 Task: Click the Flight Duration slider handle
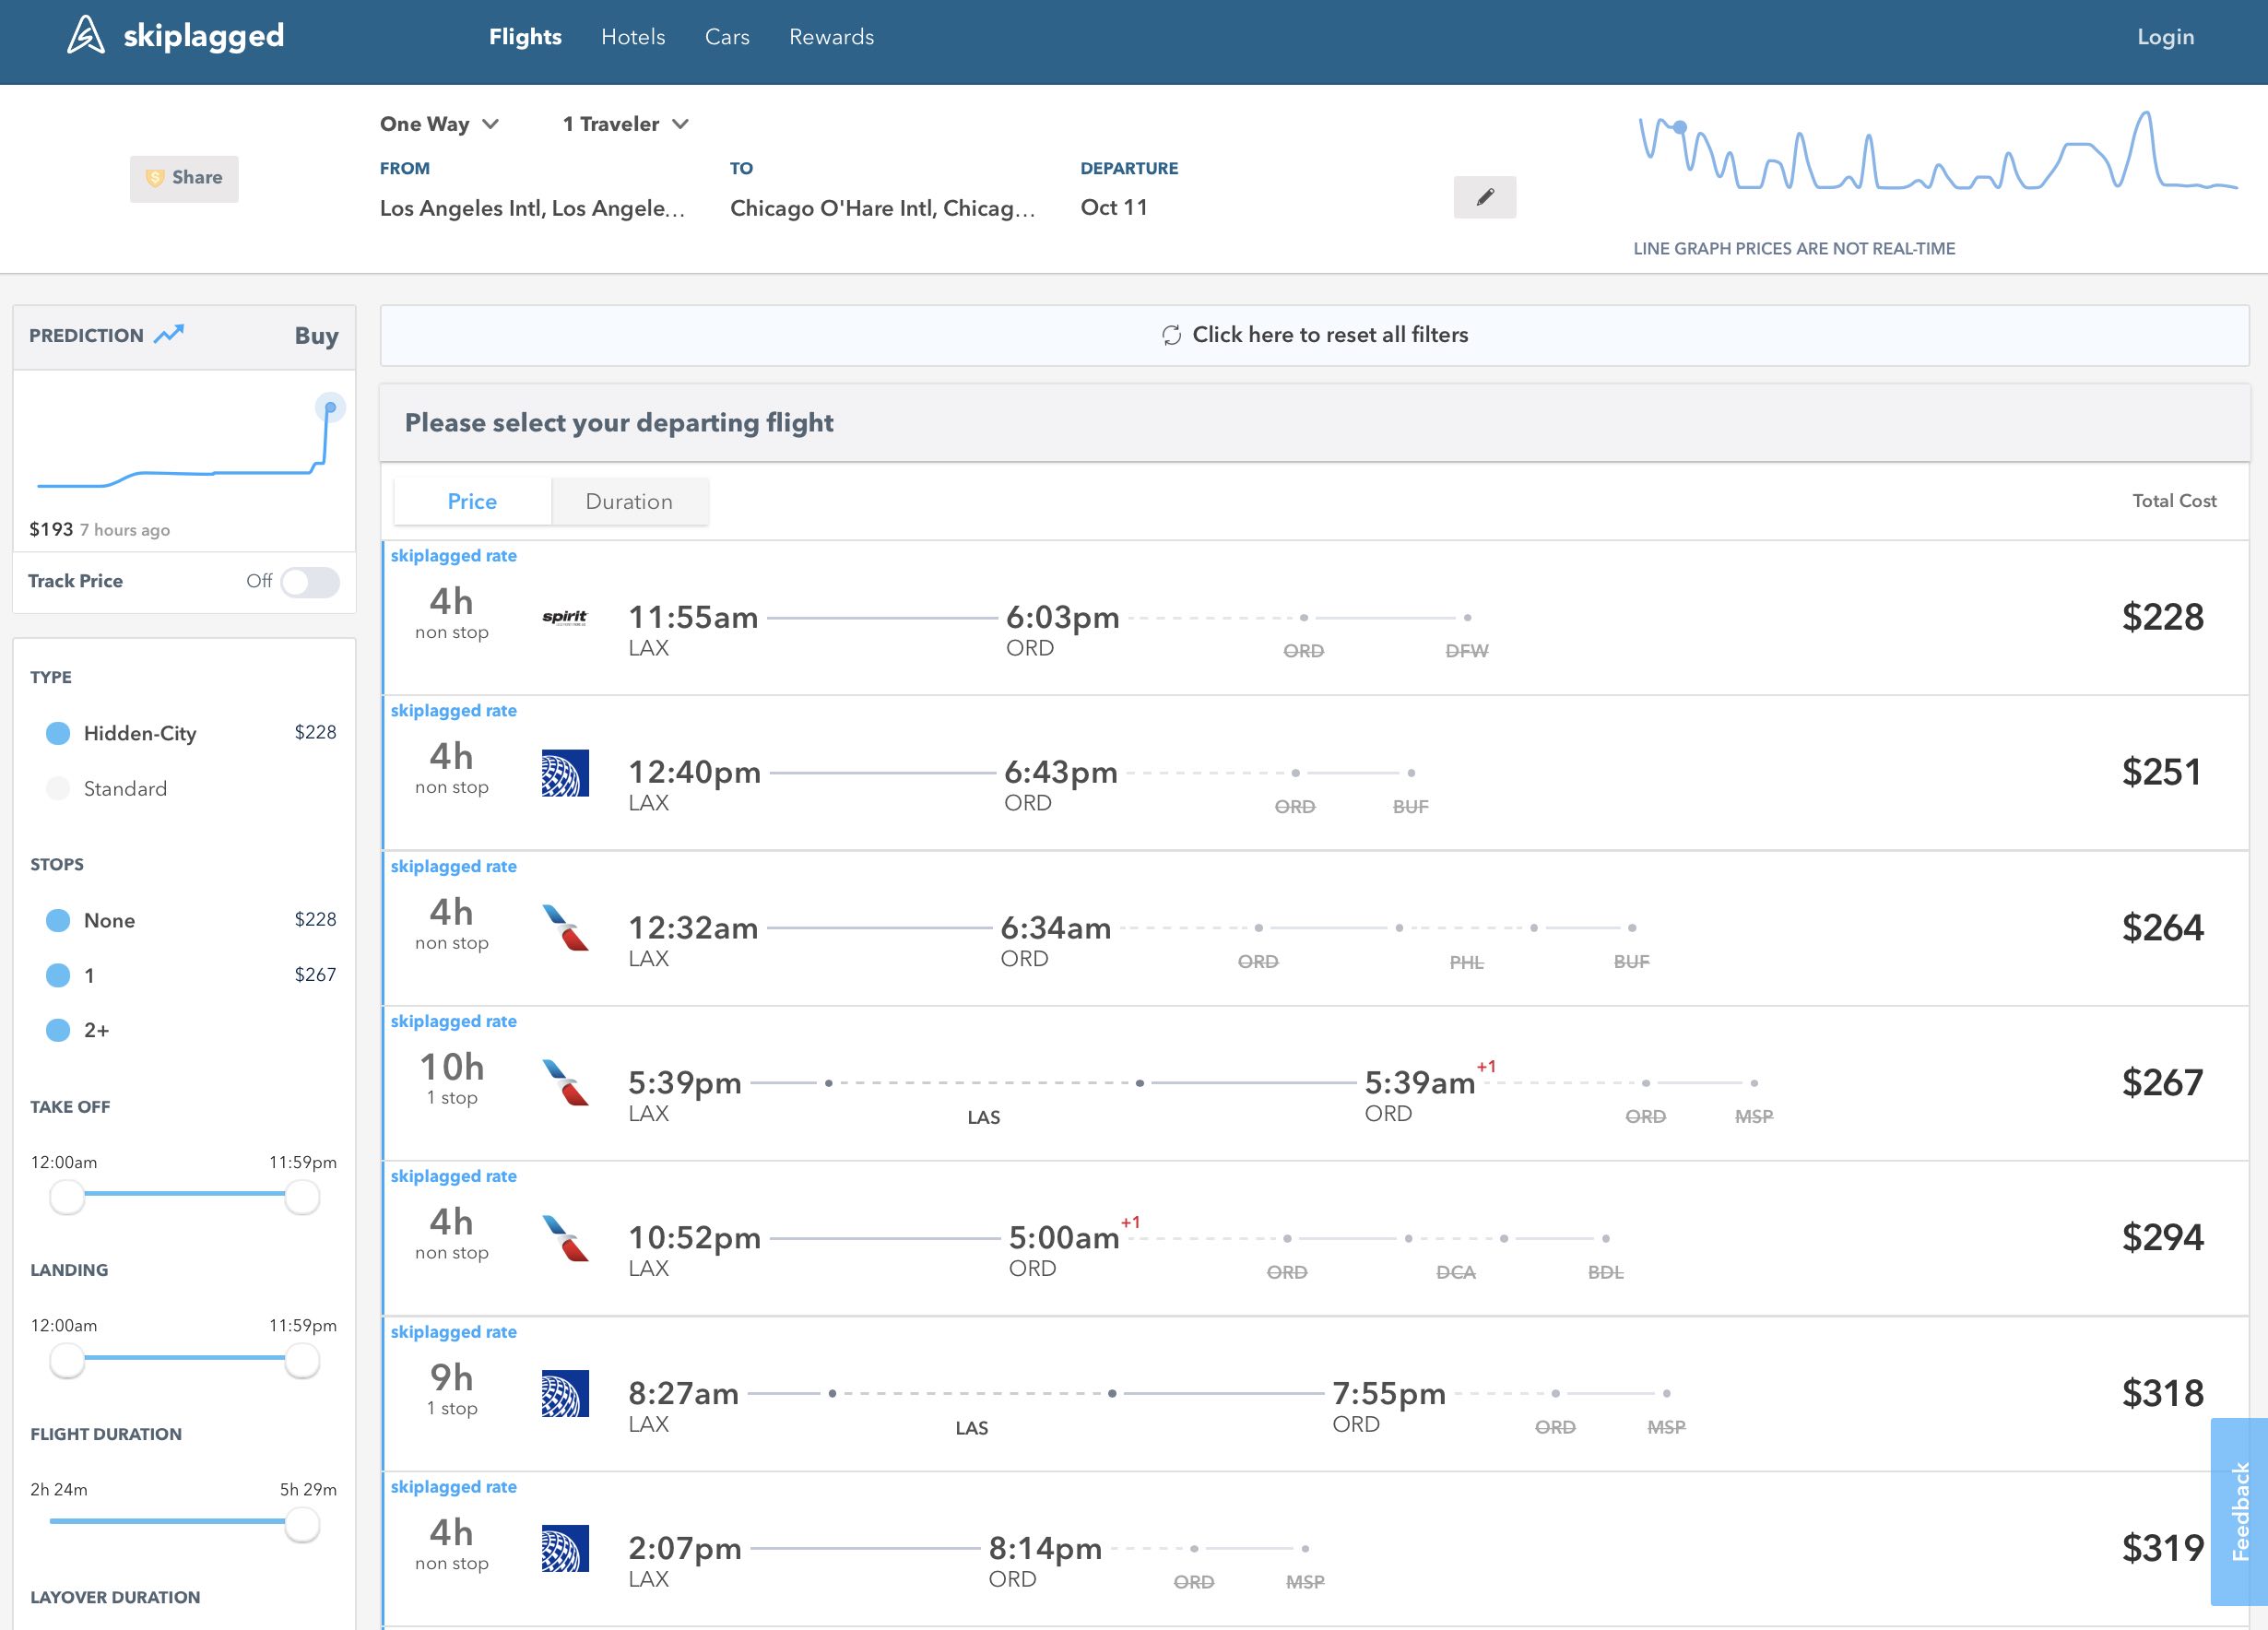(x=302, y=1525)
